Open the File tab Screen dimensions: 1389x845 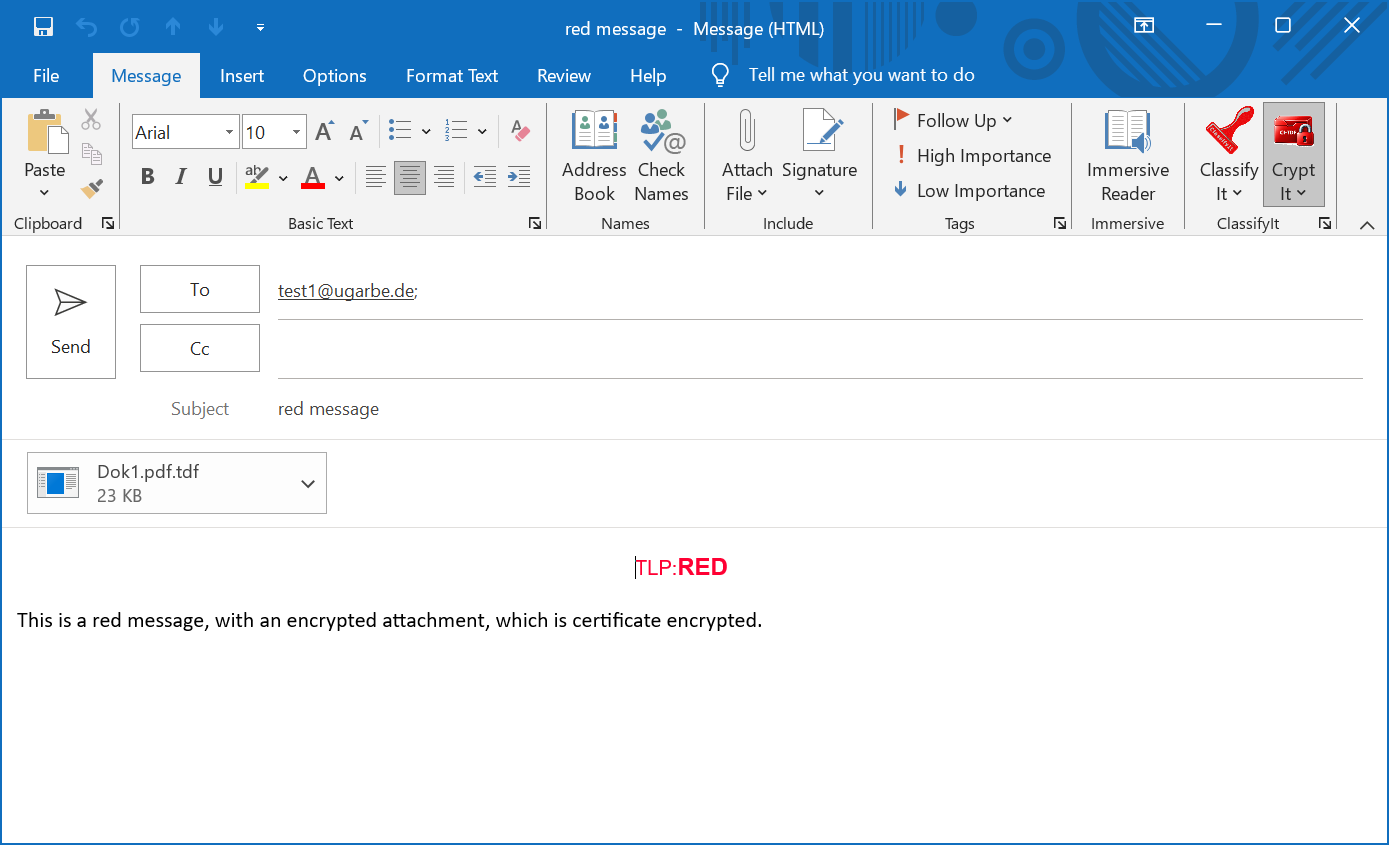pos(46,76)
